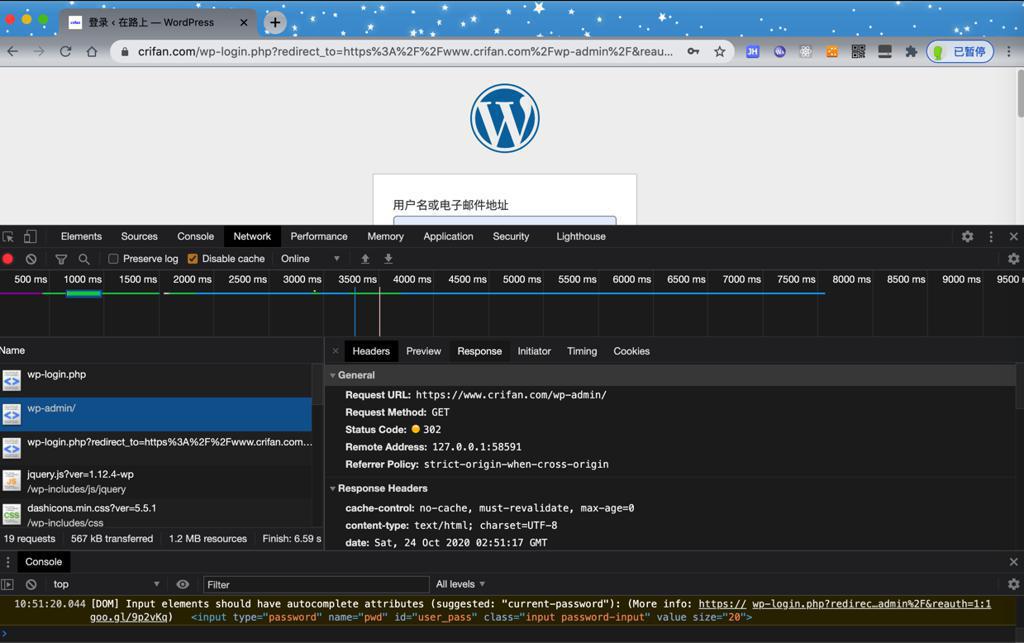Image resolution: width=1024 pixels, height=643 pixels.
Task: Click the paused profile button
Action: pos(960,52)
